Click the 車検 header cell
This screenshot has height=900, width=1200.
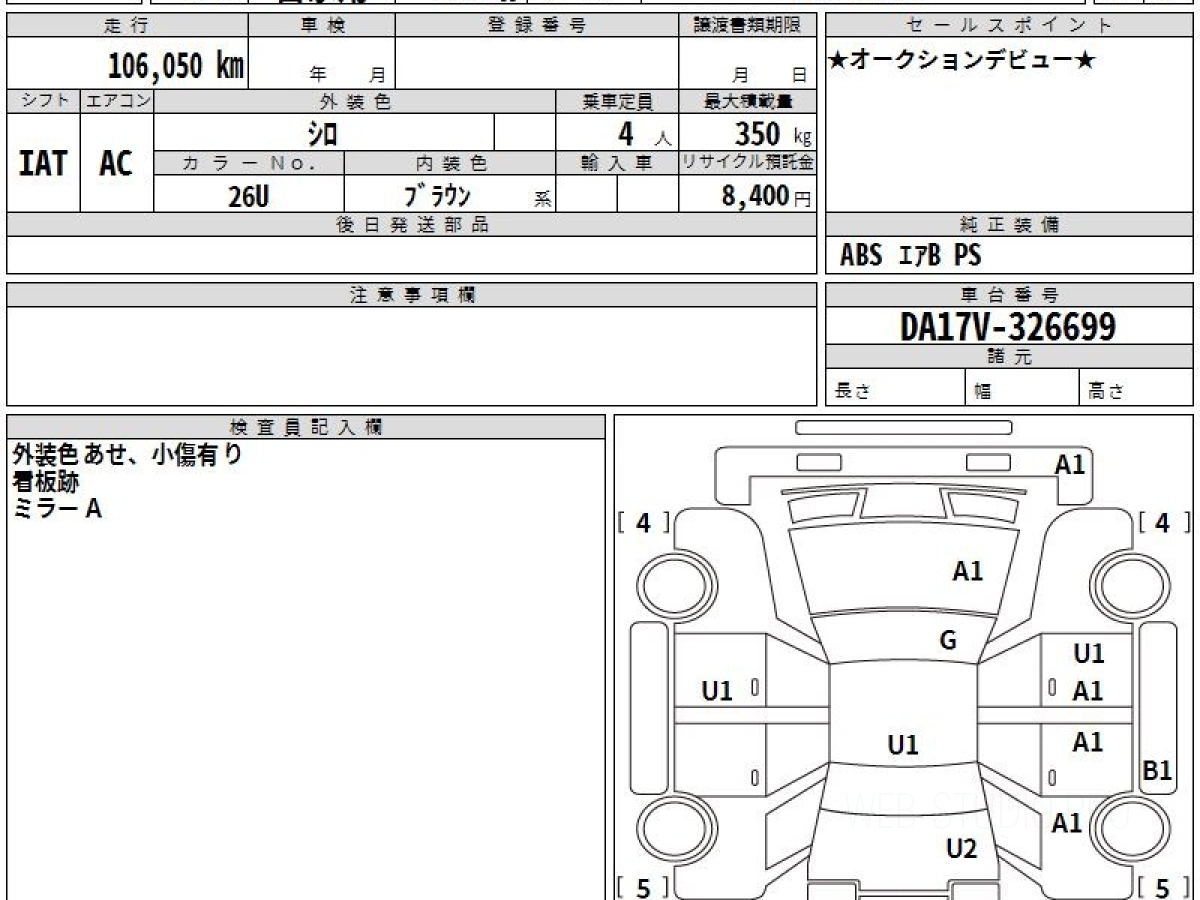[321, 26]
